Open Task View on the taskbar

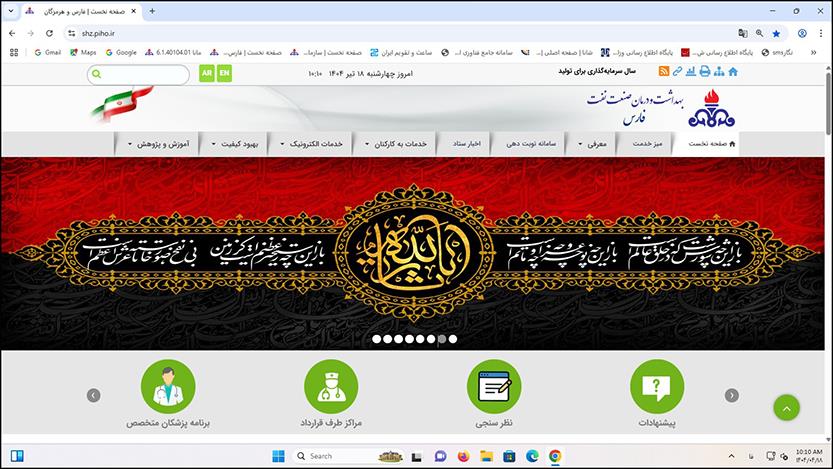click(x=416, y=456)
